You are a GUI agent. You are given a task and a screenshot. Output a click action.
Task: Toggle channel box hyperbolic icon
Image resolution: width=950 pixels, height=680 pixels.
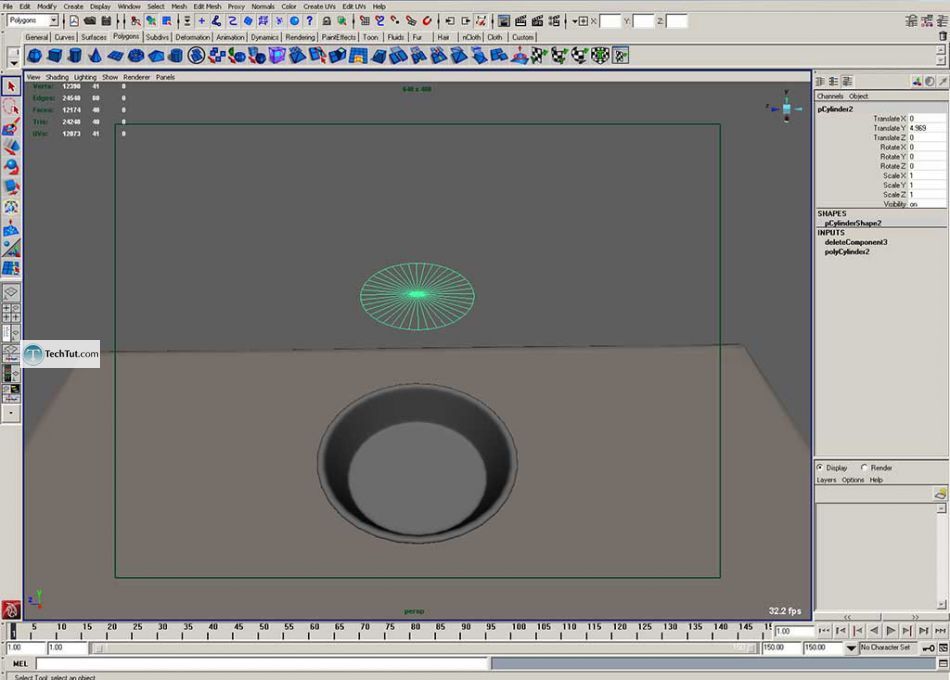click(943, 81)
